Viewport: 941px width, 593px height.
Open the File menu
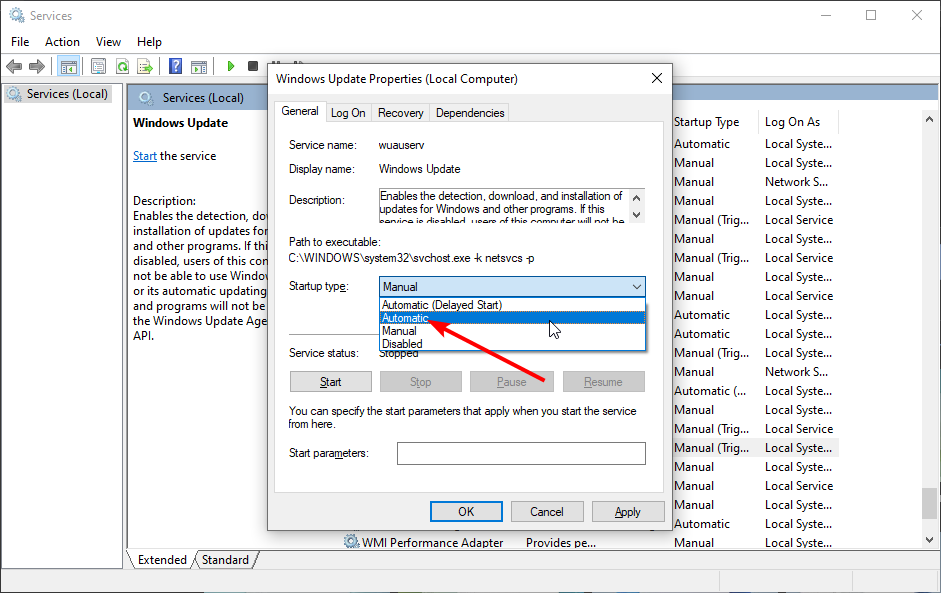20,41
